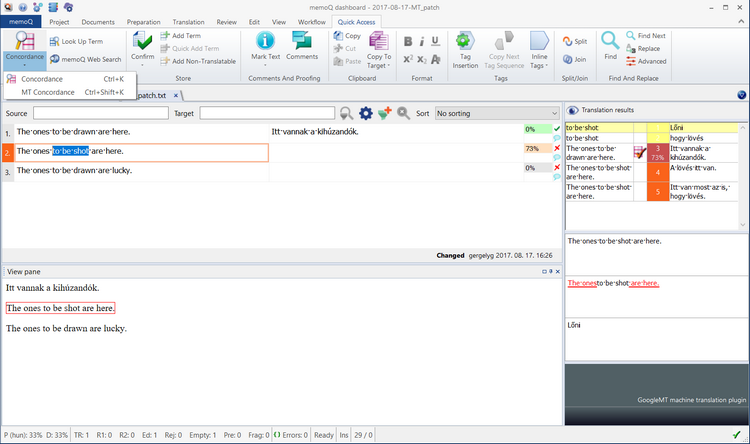Toggle Bold formatting

click(x=409, y=41)
